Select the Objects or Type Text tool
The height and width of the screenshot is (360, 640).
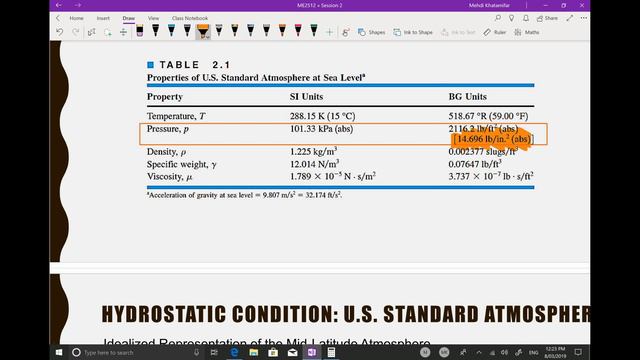tap(91, 32)
